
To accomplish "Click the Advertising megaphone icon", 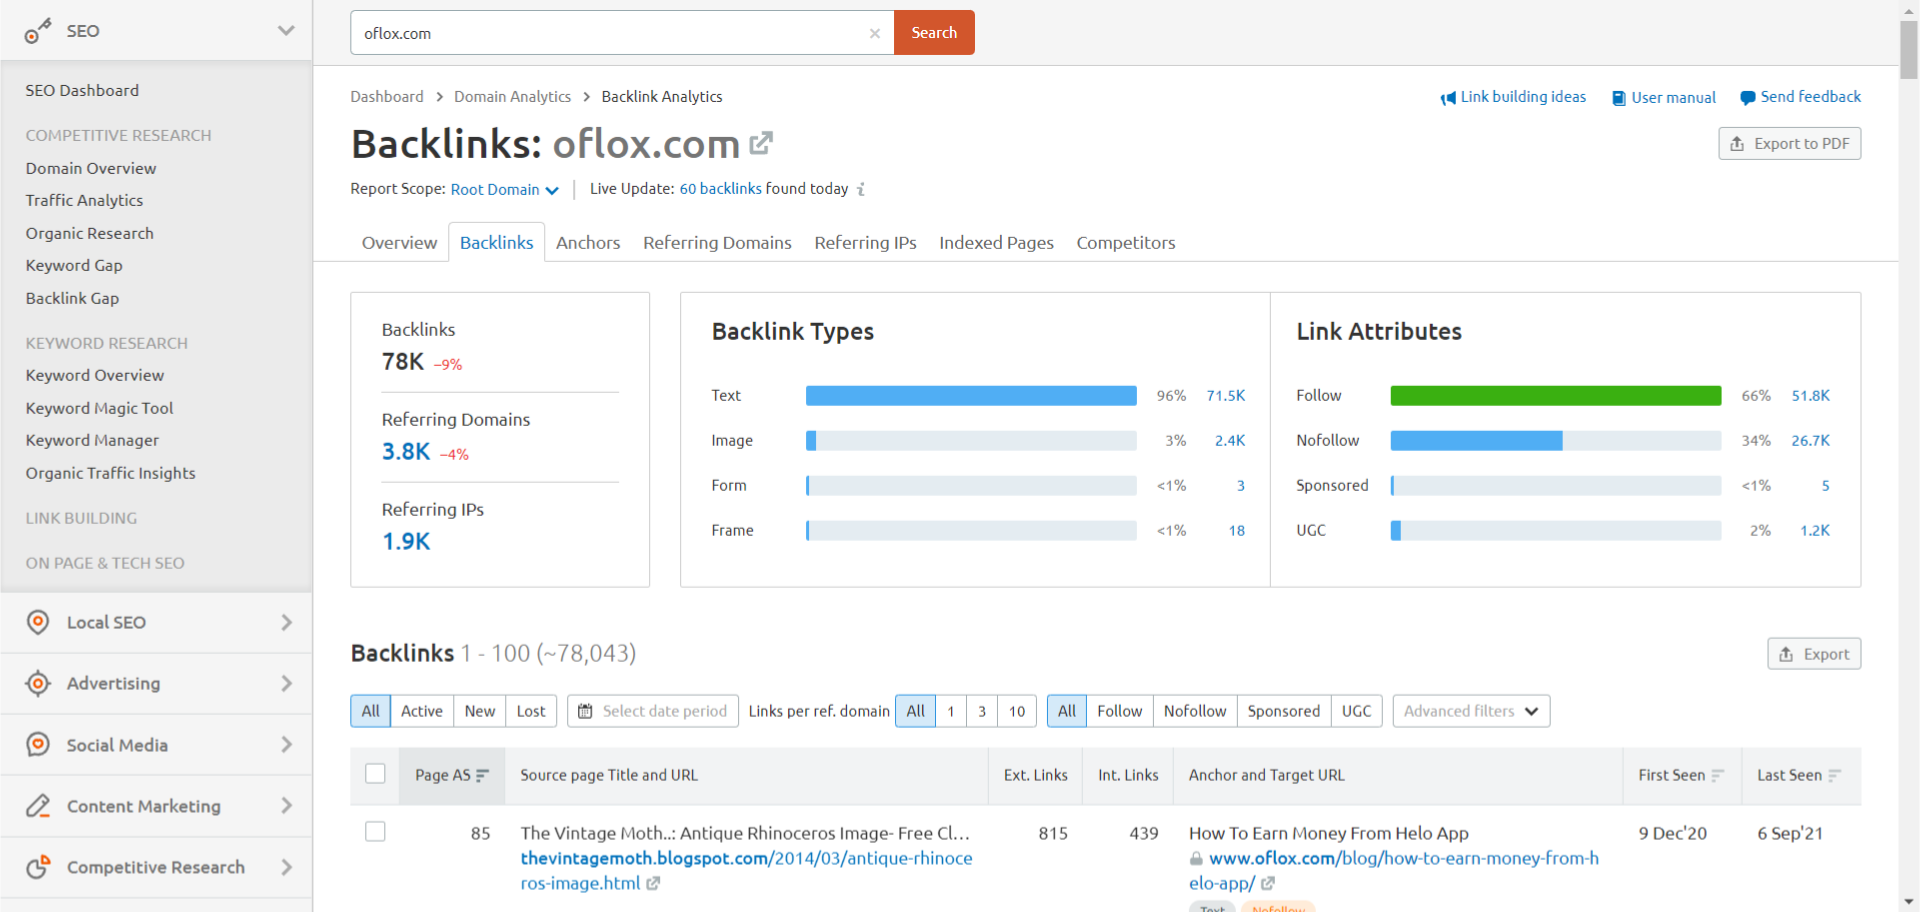I will tap(37, 683).
